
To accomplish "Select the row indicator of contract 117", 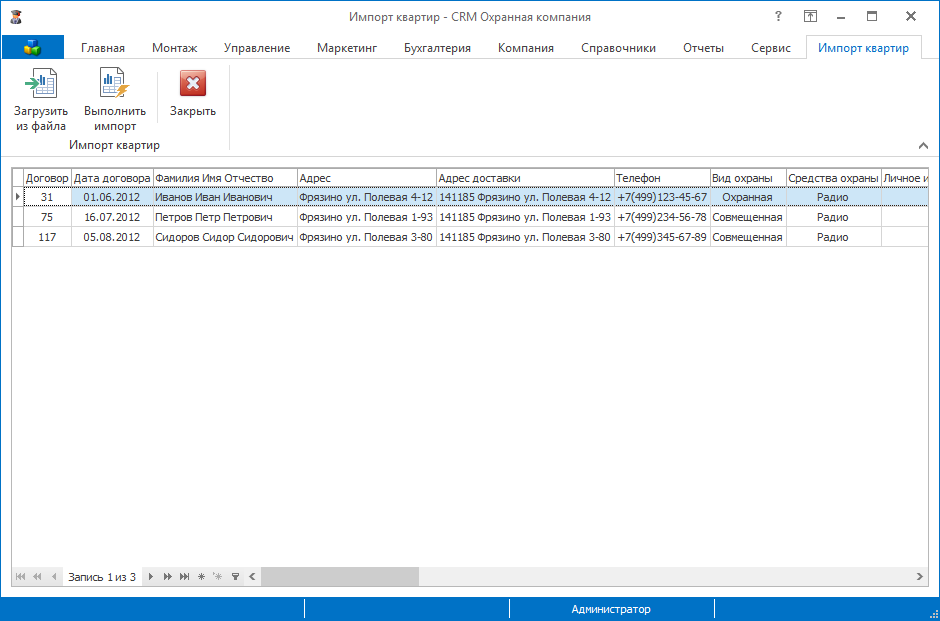I will 18,237.
